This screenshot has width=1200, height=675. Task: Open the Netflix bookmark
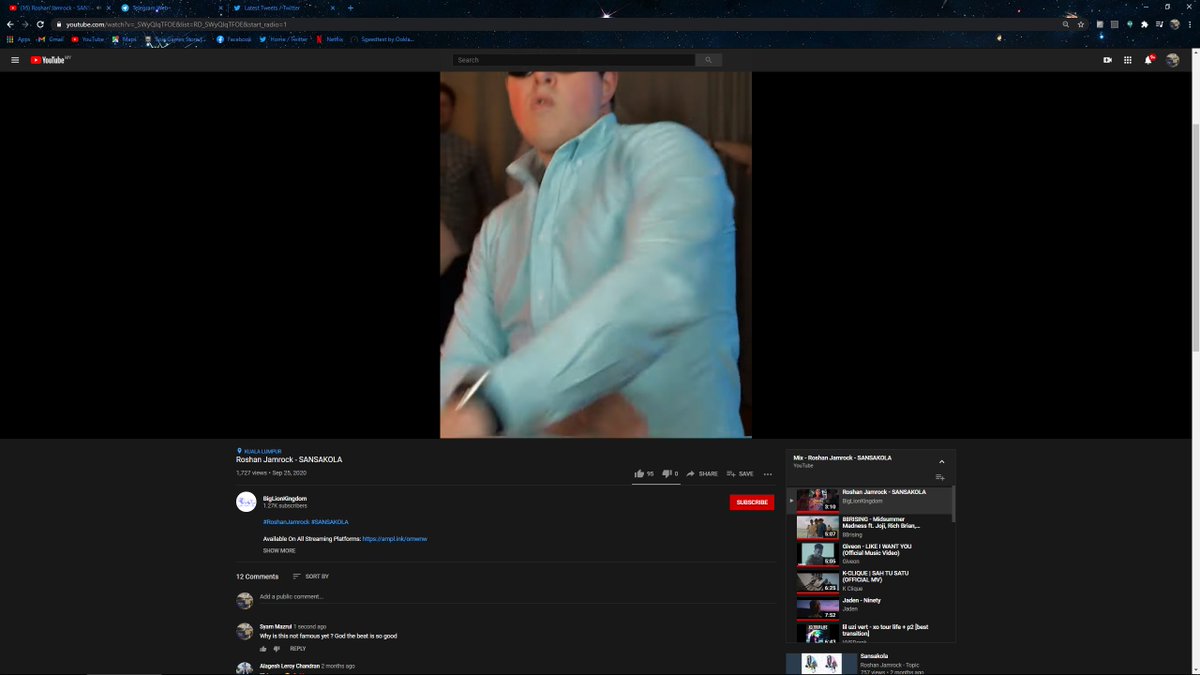coord(332,39)
